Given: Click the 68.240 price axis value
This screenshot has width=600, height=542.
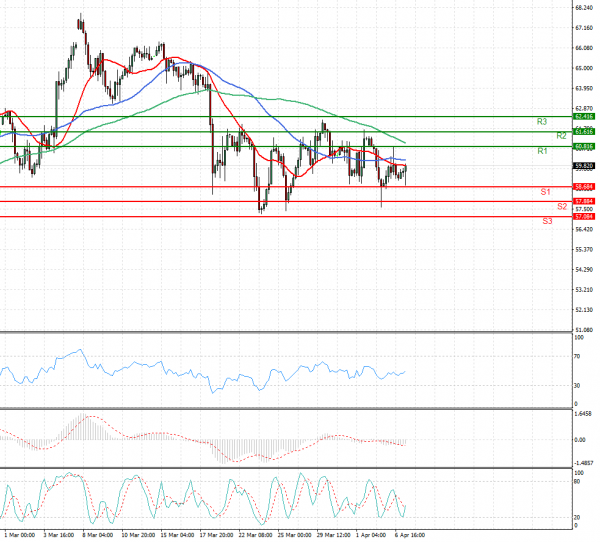Looking at the screenshot, I should (x=584, y=8).
